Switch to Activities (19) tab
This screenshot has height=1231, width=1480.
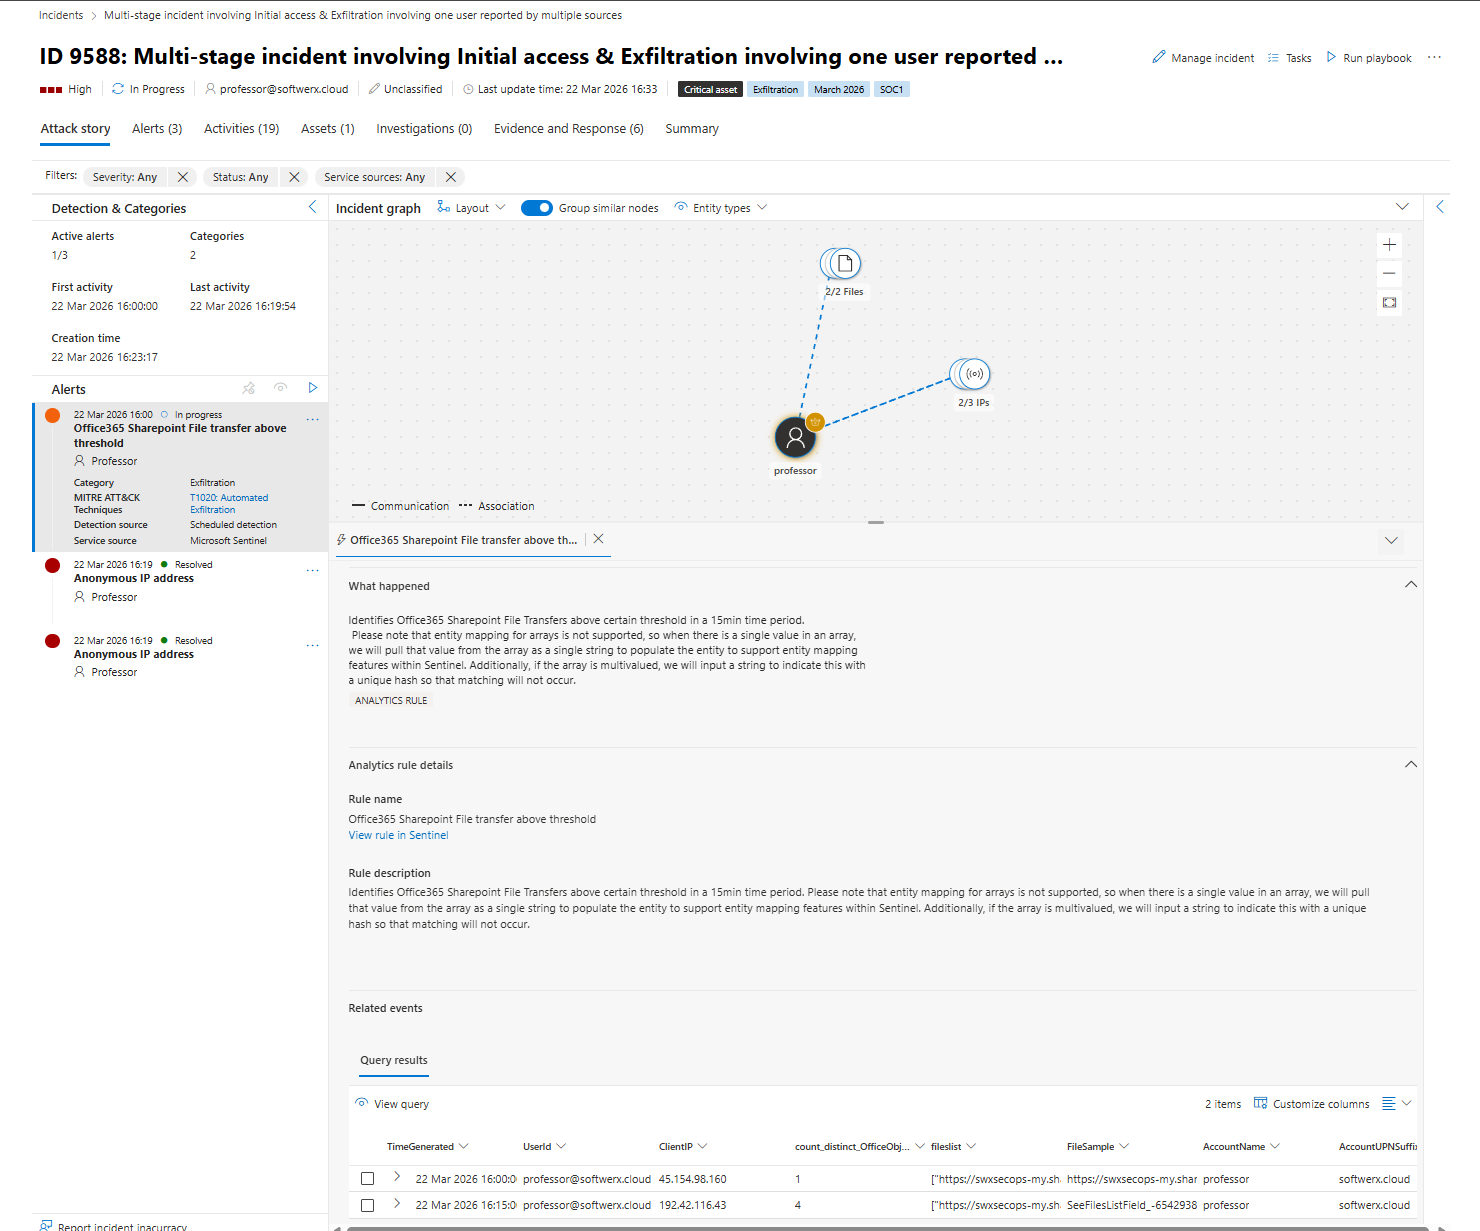(x=241, y=129)
